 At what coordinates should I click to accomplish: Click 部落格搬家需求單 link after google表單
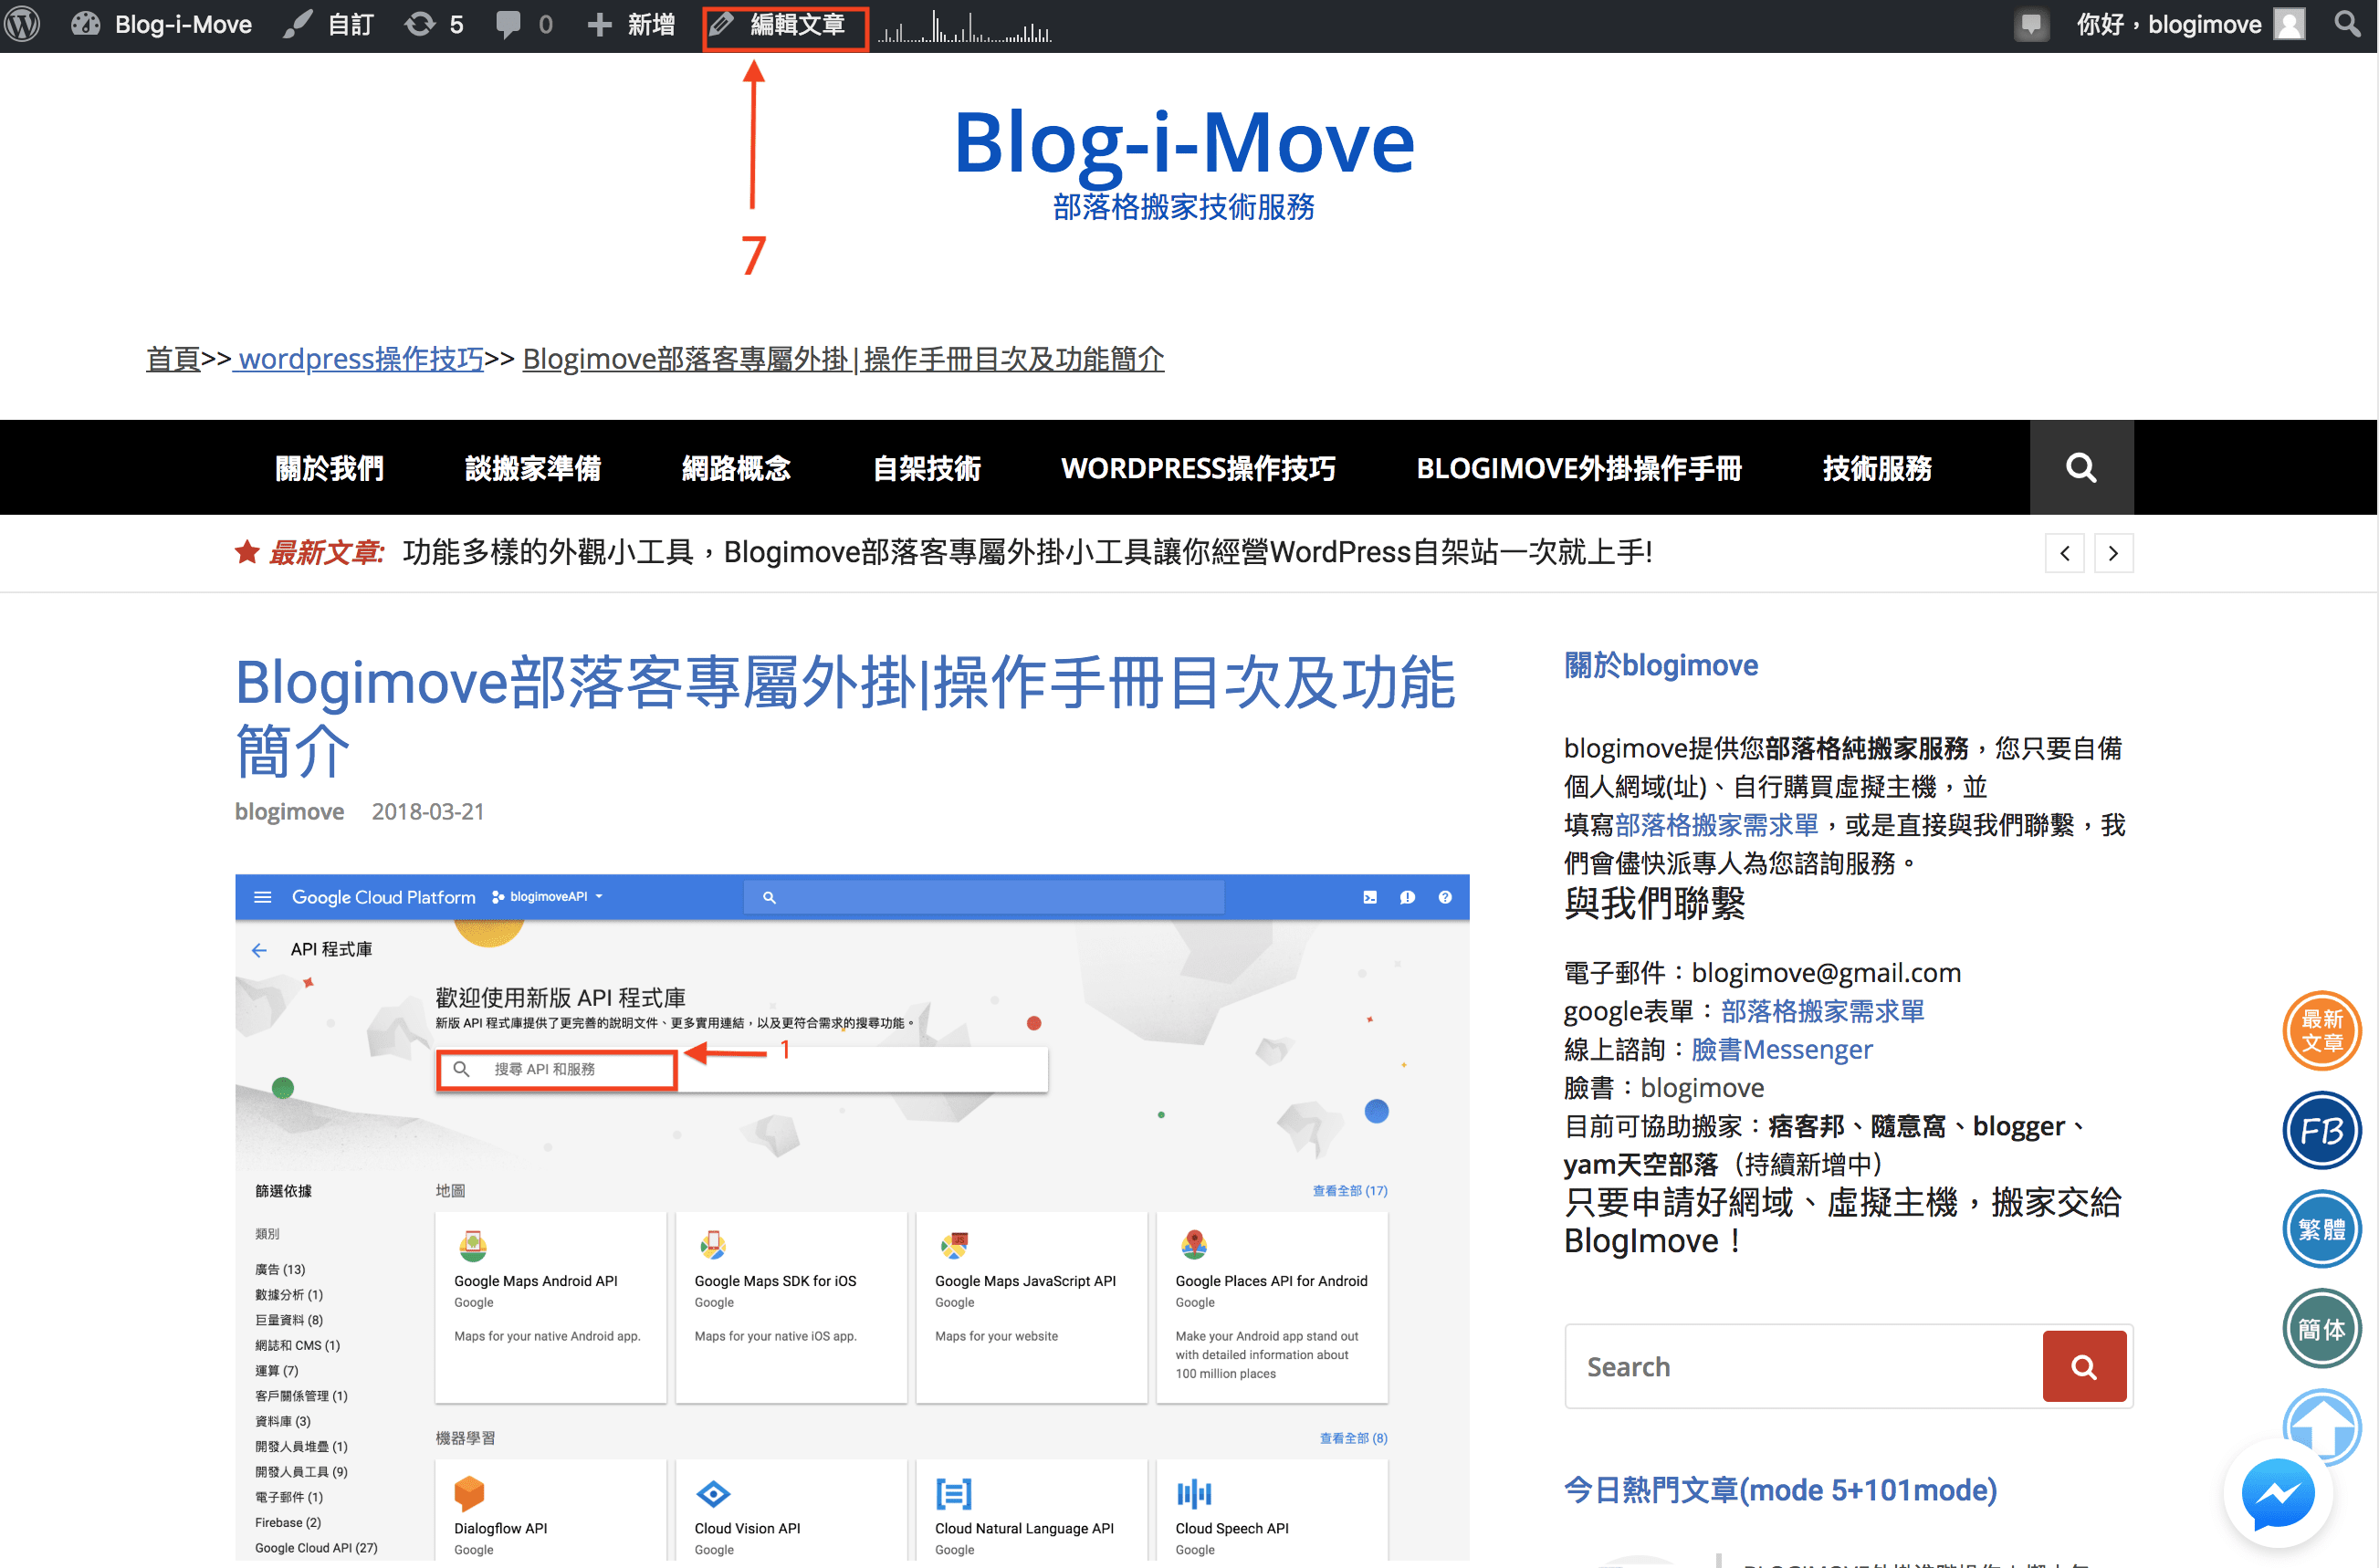click(1822, 1011)
